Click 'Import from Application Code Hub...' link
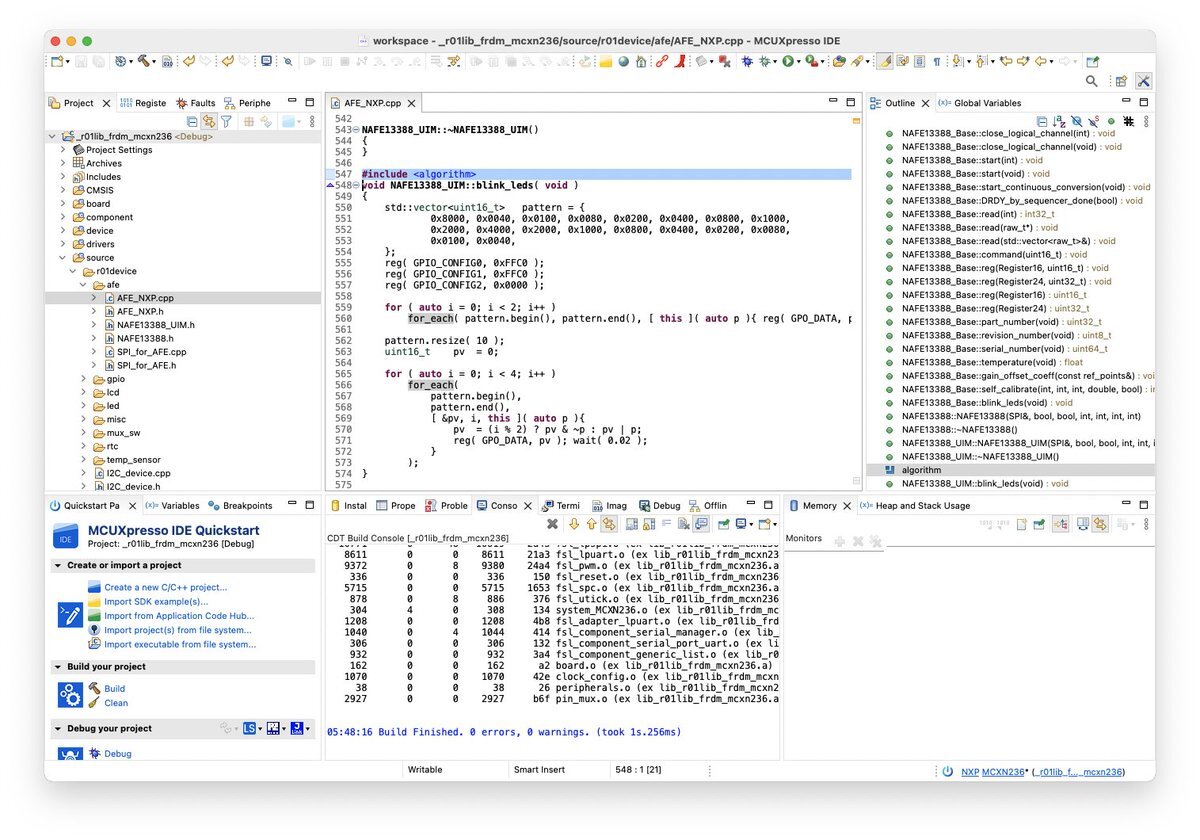This screenshot has height=840, width=1200. pos(179,616)
